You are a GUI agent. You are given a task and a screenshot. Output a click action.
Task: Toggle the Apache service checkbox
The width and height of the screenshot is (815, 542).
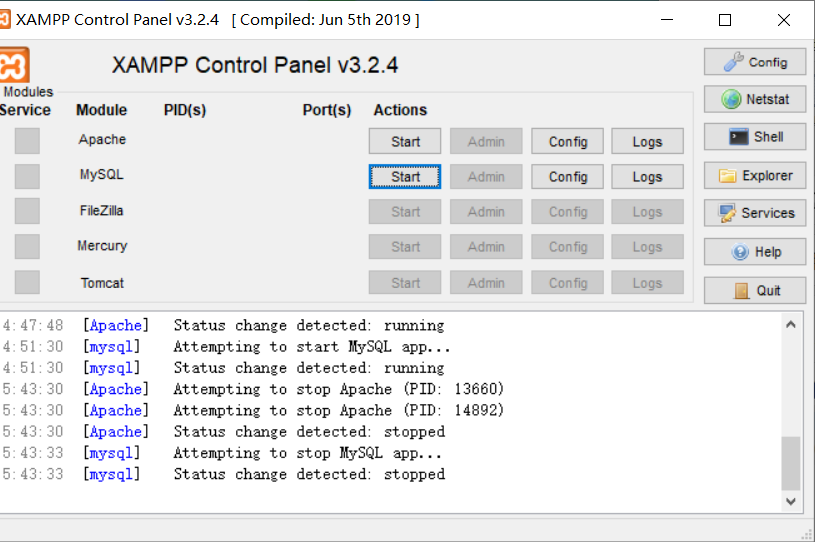point(27,141)
